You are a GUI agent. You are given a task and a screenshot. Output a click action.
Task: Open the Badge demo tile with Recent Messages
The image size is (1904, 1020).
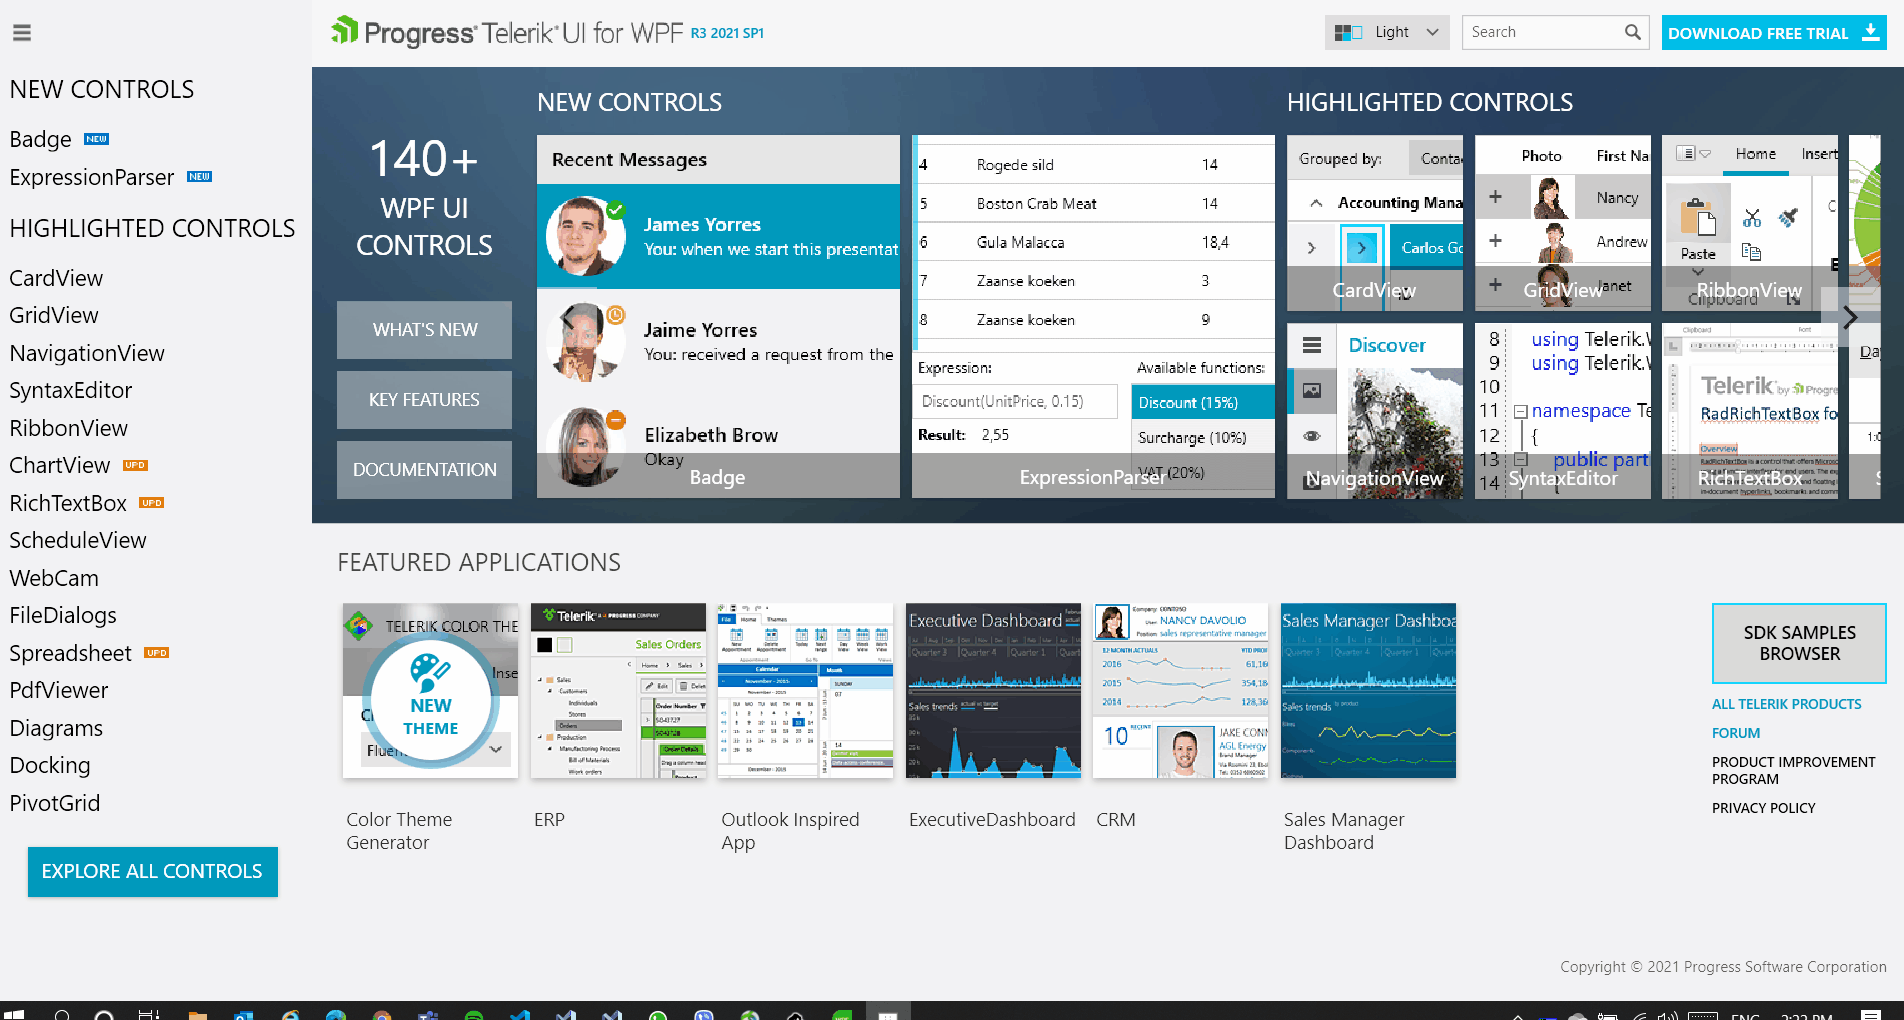[x=718, y=316]
